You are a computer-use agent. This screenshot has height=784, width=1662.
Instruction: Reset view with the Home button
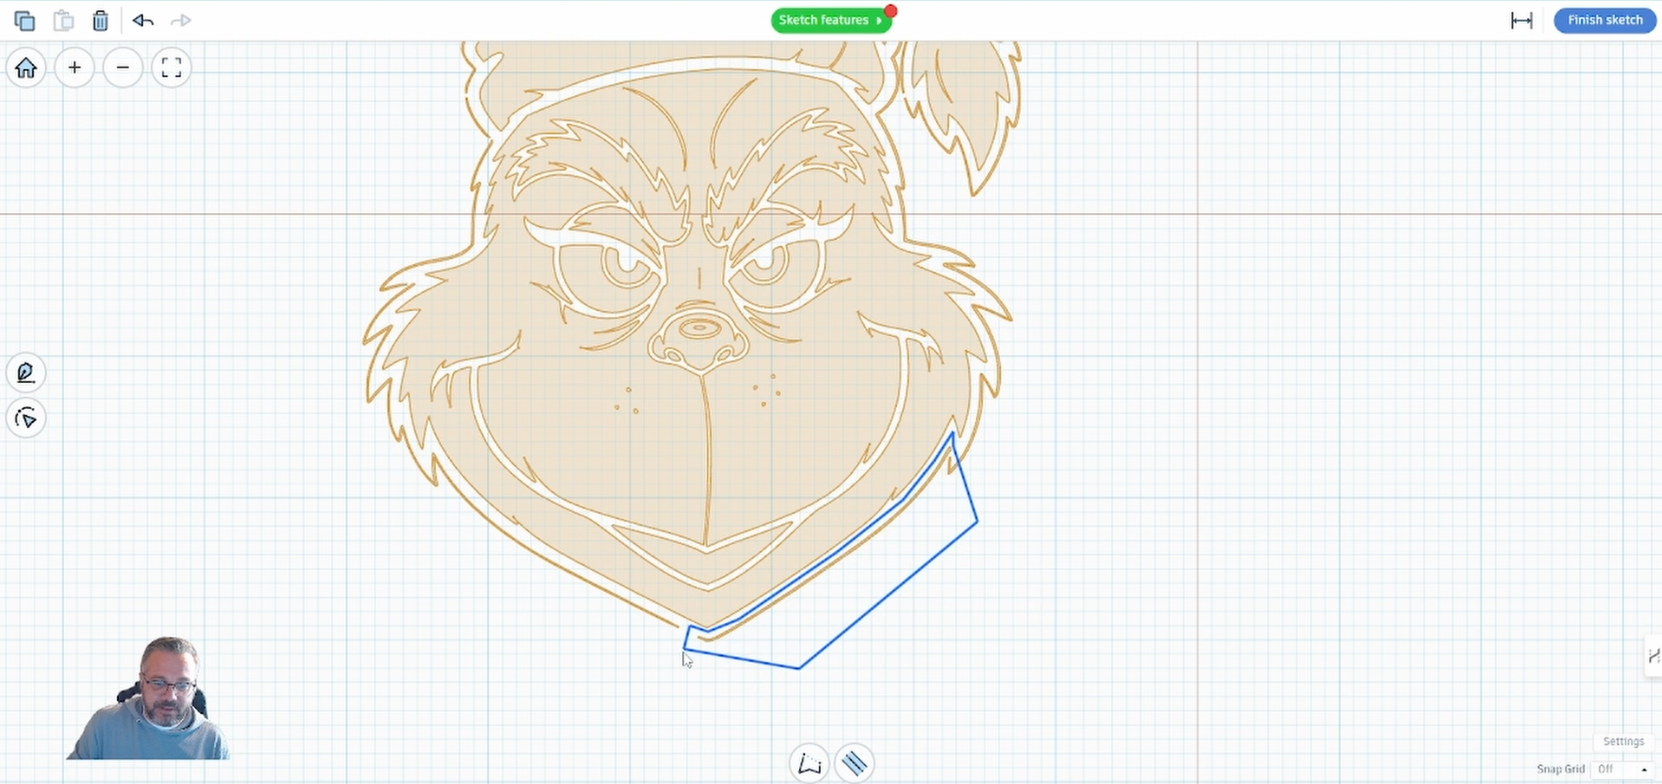(x=26, y=68)
